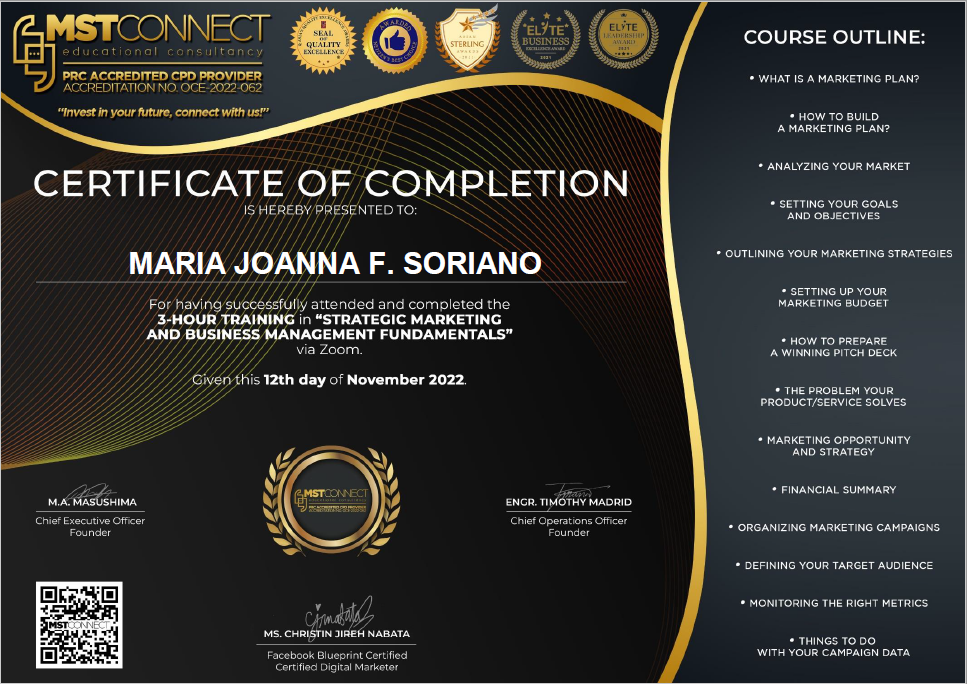967x684 pixels.
Task: Select the 'ANALYZING YOUR MARKET' bullet
Action: coord(836,167)
